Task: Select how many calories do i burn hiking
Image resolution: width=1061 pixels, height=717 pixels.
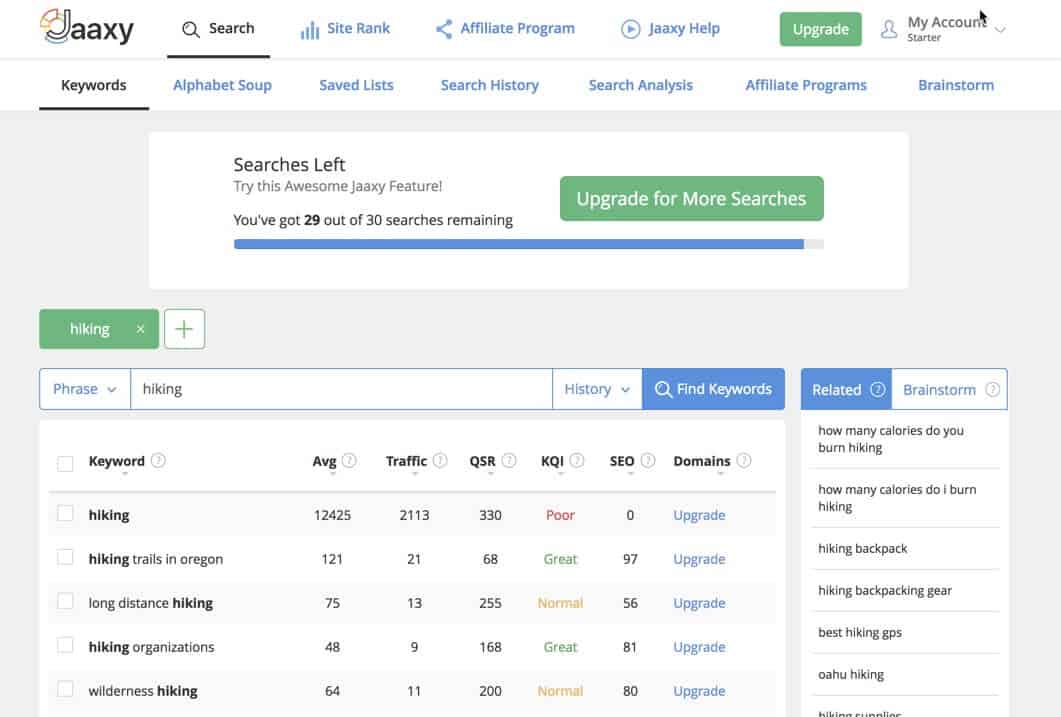Action: coord(897,498)
